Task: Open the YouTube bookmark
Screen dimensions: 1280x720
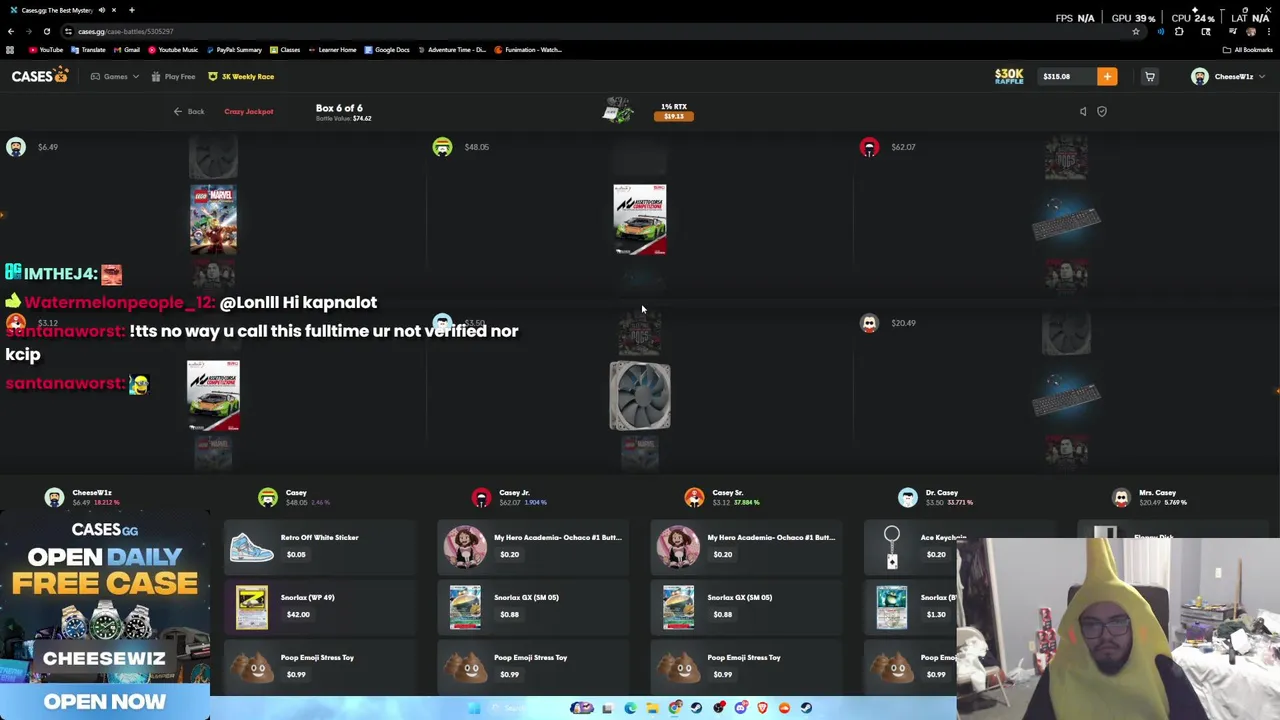Action: [x=47, y=49]
